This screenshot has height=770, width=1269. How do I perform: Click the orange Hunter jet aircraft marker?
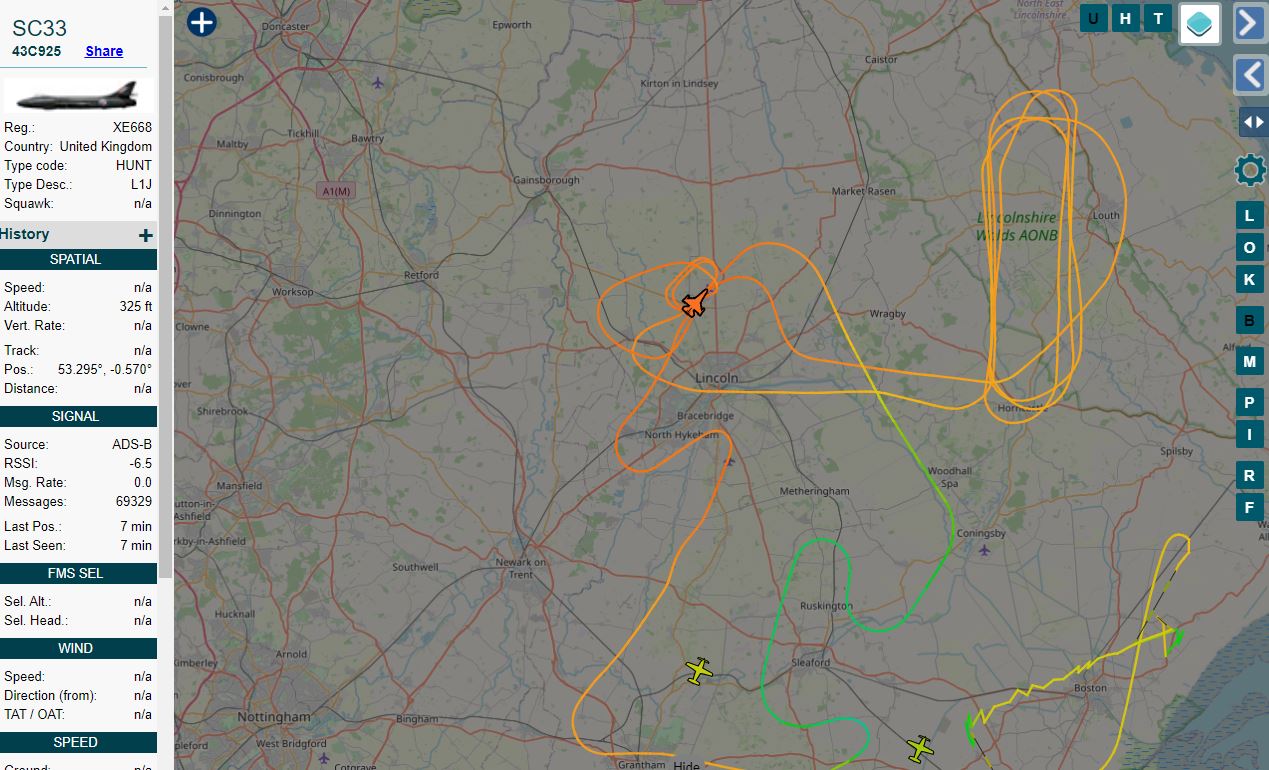click(695, 302)
